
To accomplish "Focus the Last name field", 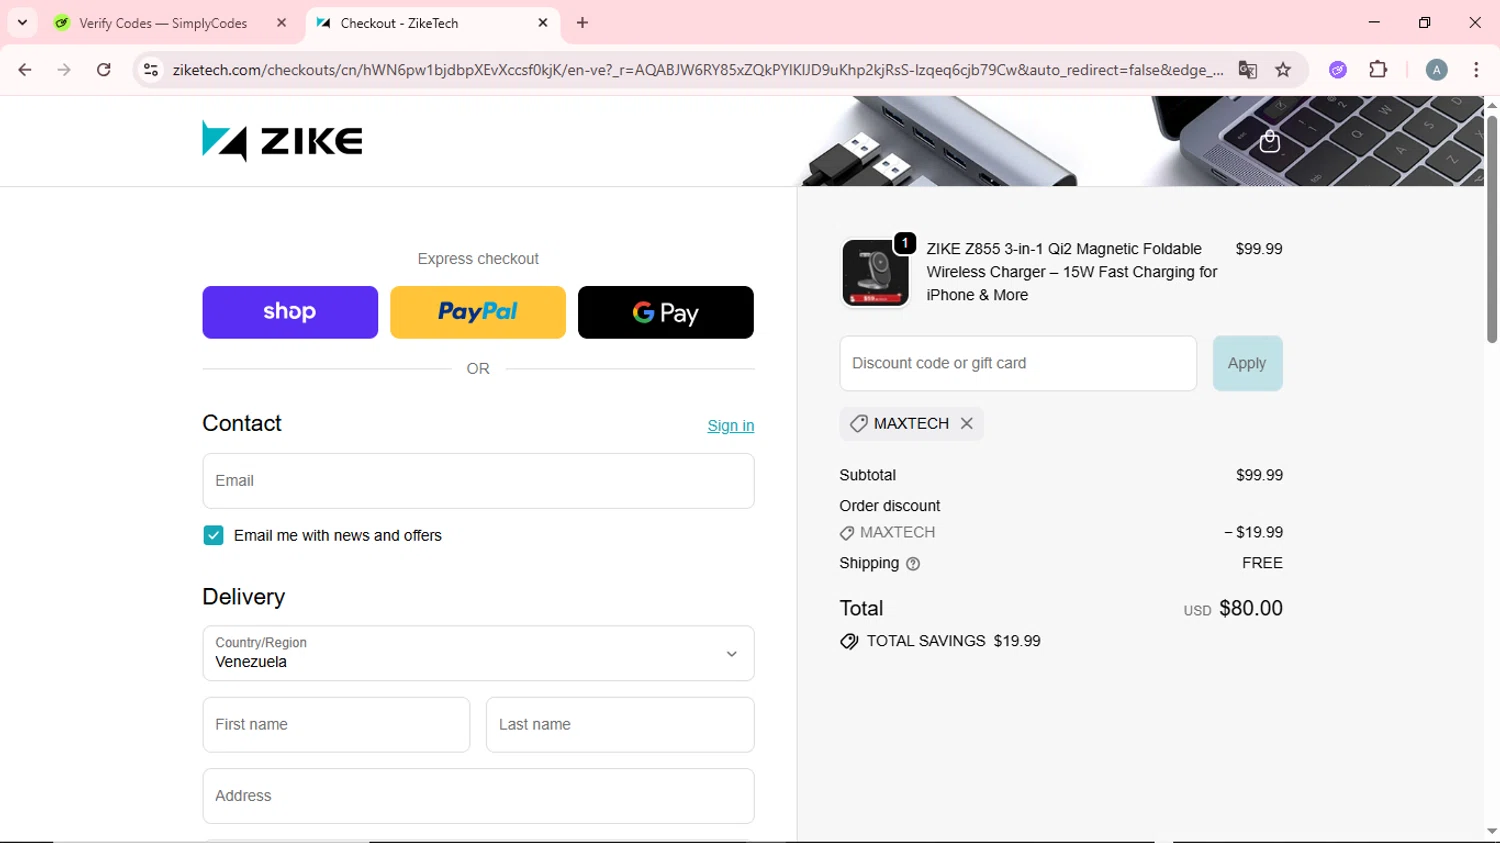I will 620,725.
